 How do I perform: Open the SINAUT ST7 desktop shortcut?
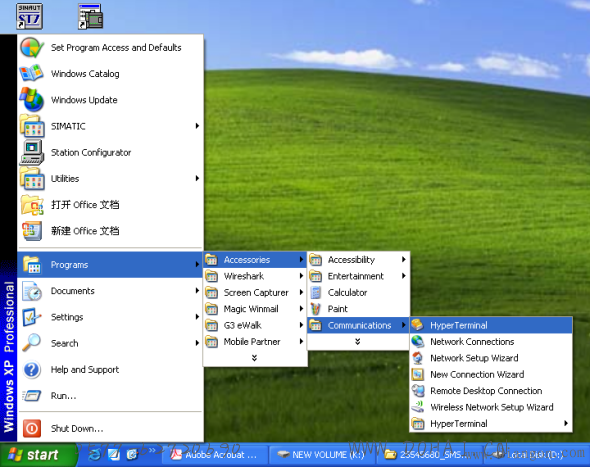(x=29, y=16)
